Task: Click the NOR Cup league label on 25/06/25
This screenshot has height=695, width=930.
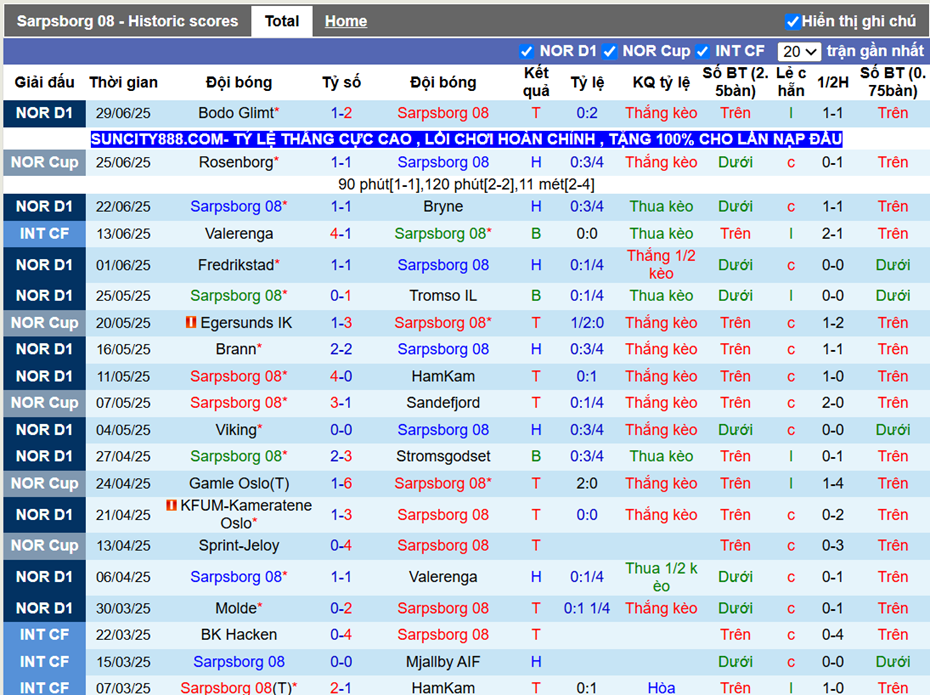Action: pos(44,162)
